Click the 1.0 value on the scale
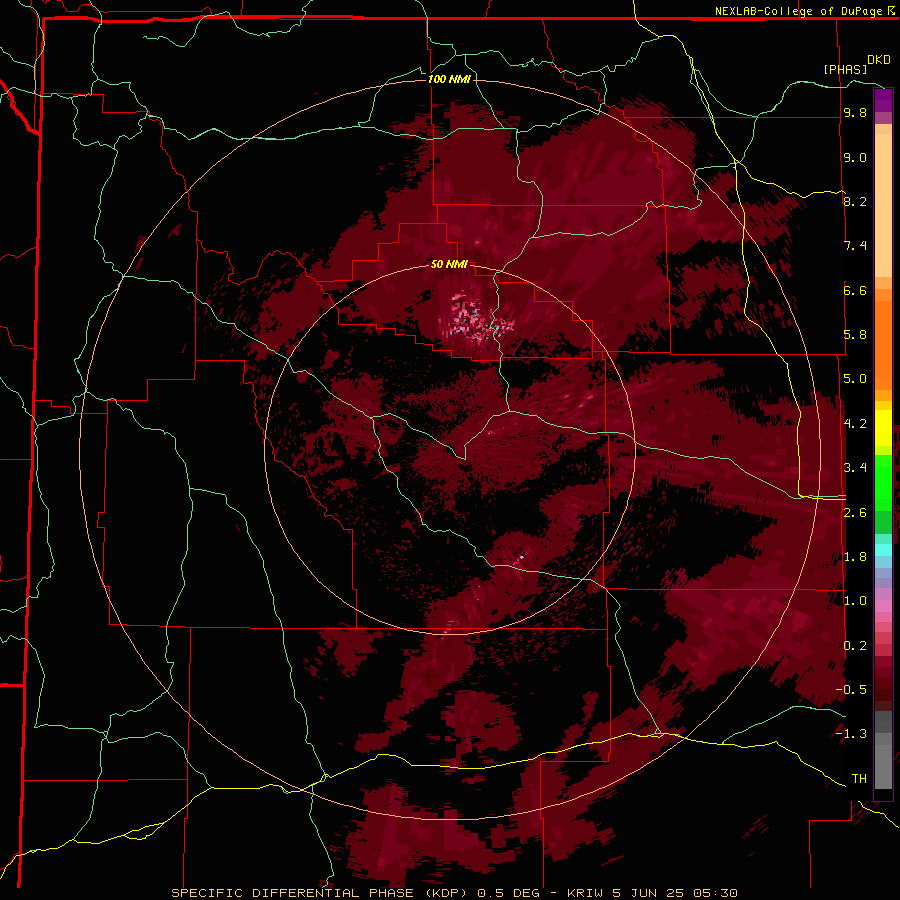The width and height of the screenshot is (900, 900). coord(855,601)
